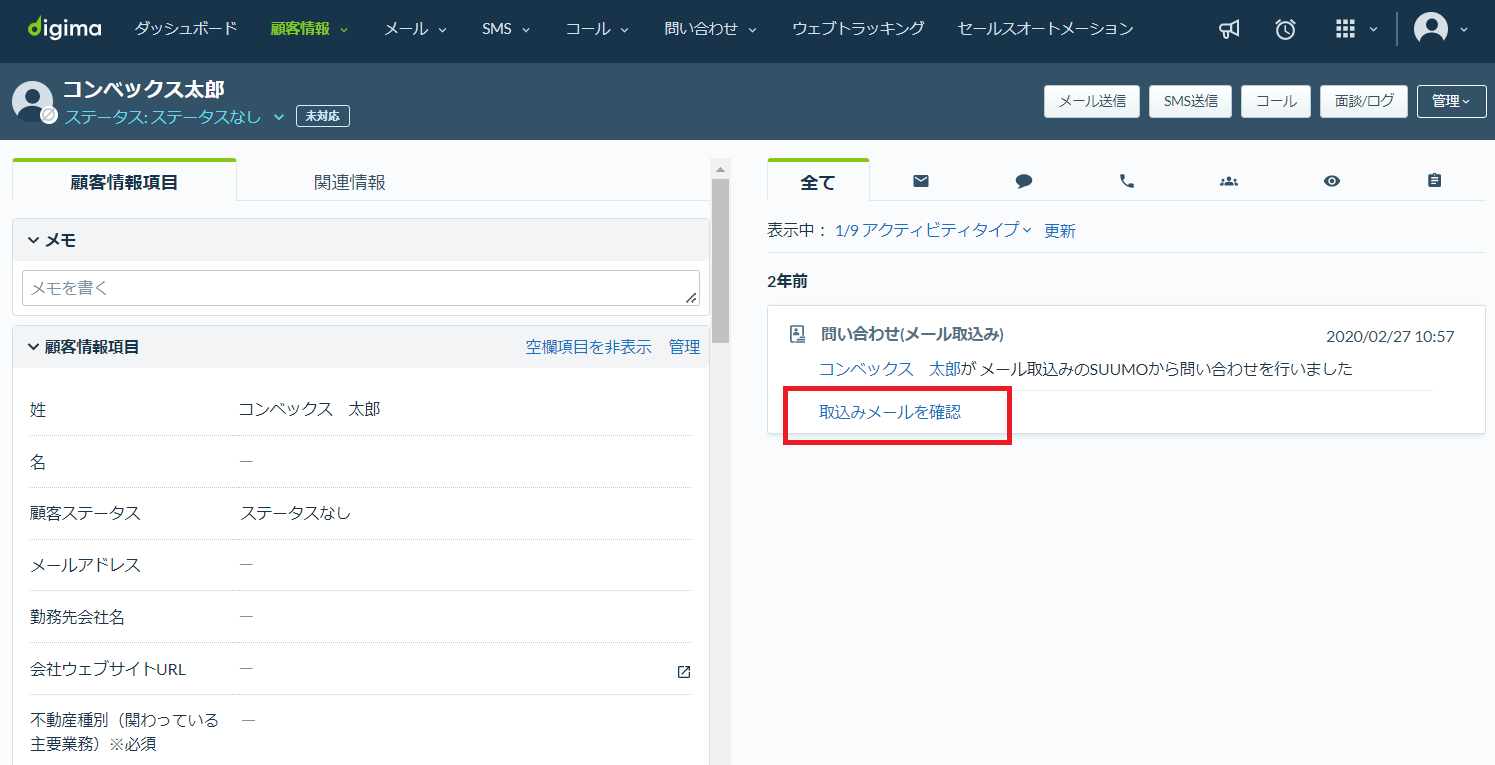Toggle 空欄項目を非表示 to hide empty fields
Viewport: 1495px width, 765px height.
click(x=588, y=347)
